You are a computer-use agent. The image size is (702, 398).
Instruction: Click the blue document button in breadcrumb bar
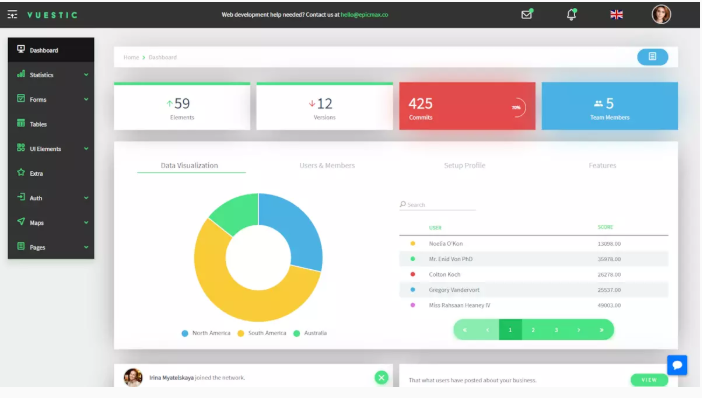[652, 57]
